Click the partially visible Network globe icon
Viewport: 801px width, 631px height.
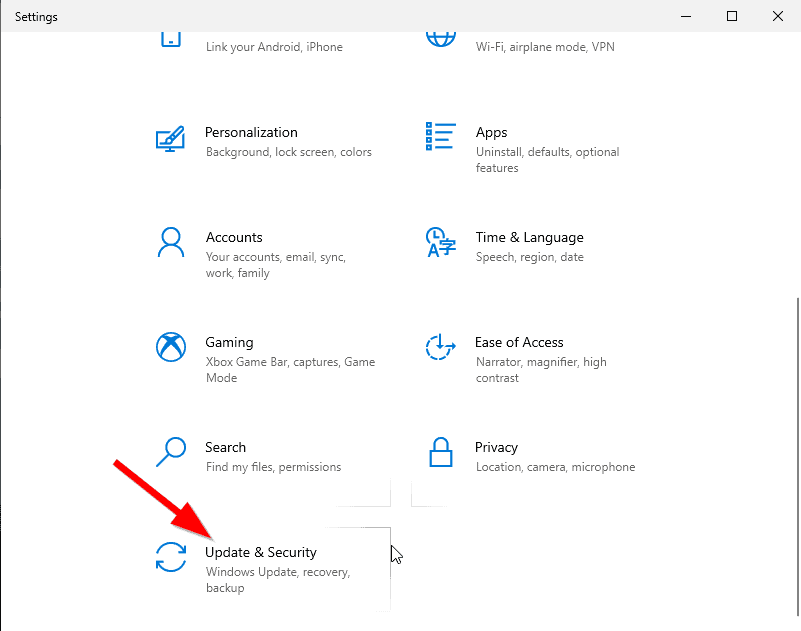441,38
